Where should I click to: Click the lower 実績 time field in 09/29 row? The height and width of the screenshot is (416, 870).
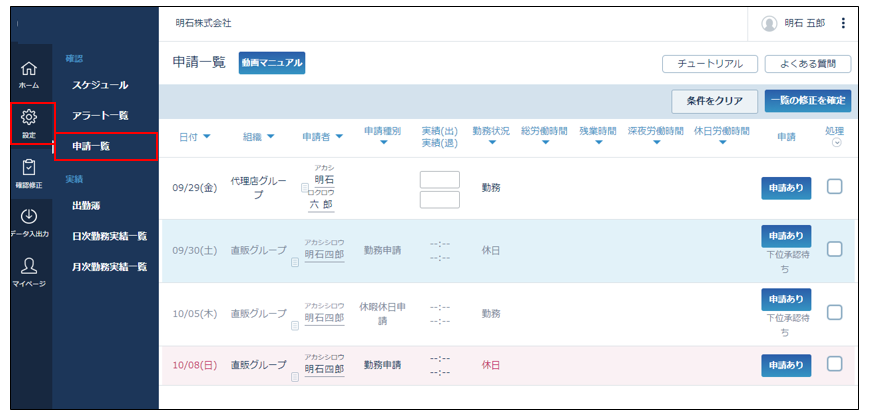pos(439,200)
